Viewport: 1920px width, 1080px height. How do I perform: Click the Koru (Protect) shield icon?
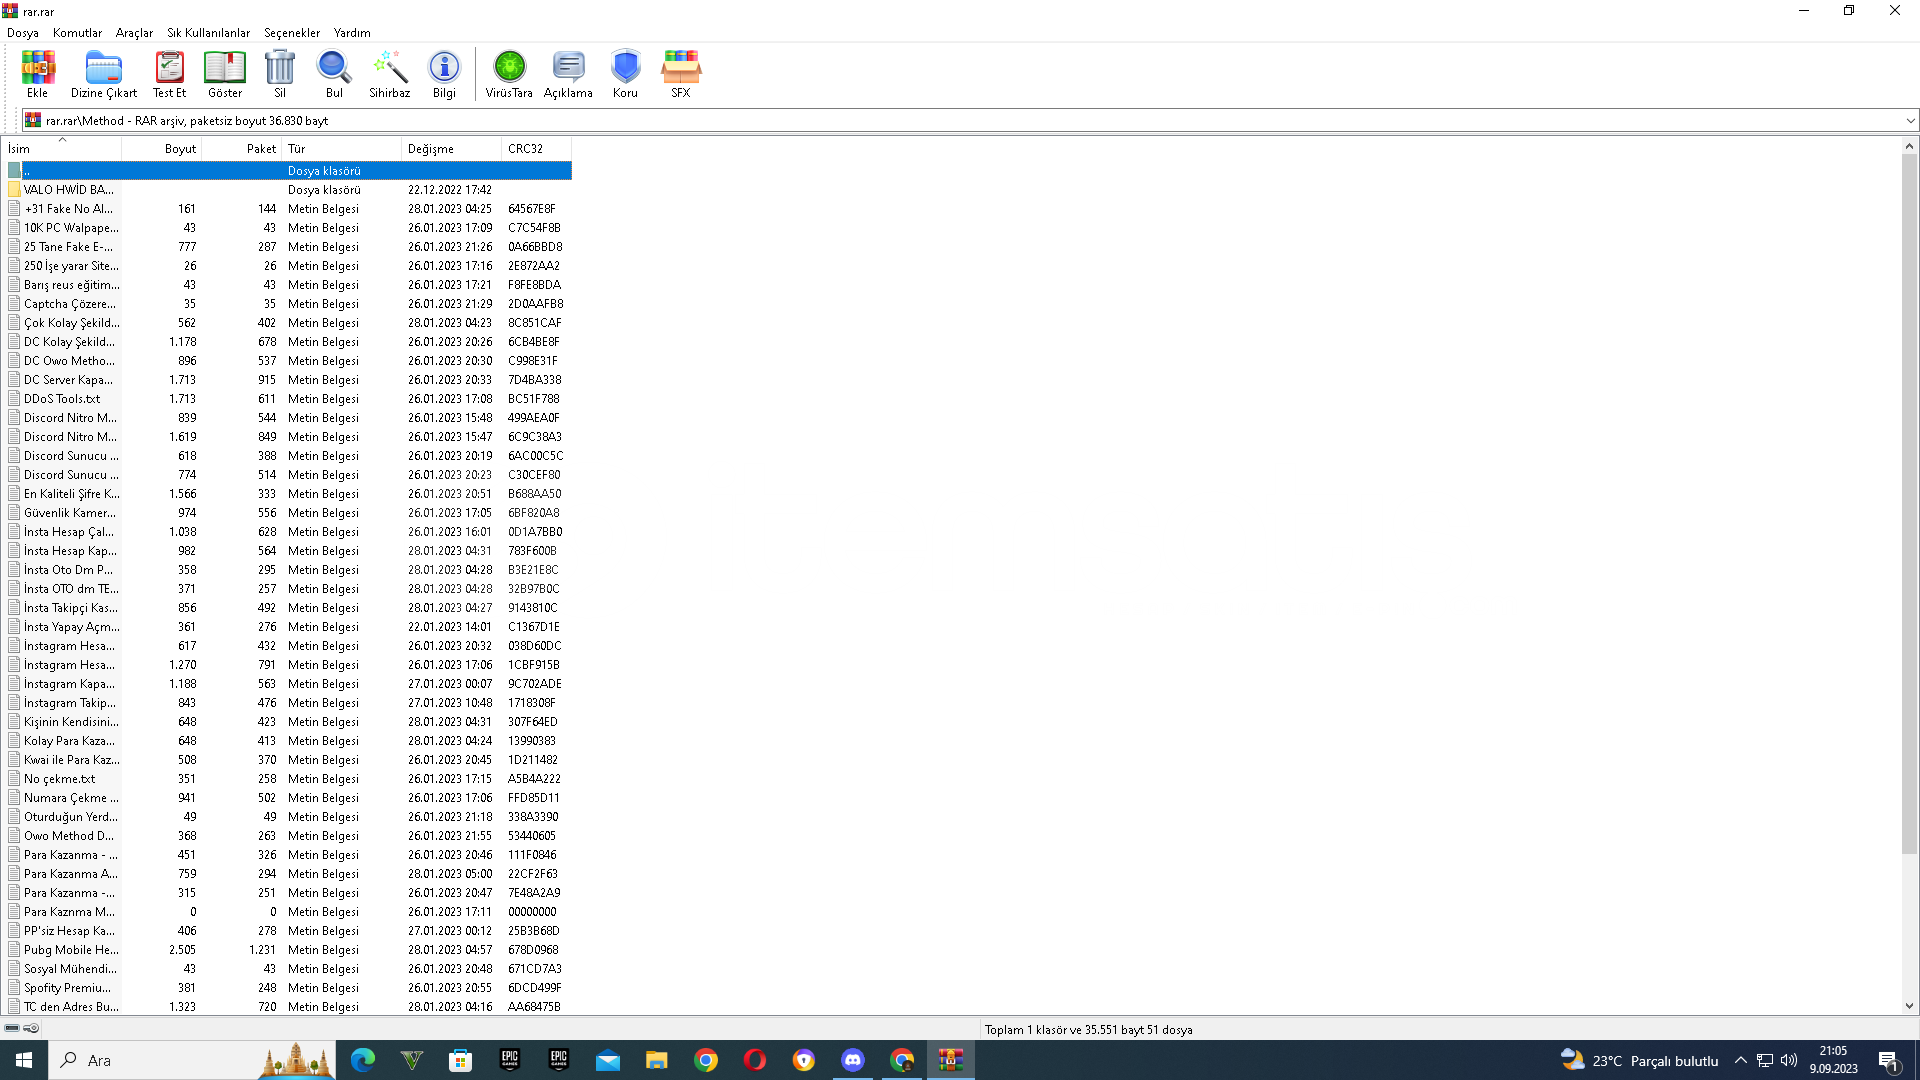[x=625, y=73]
